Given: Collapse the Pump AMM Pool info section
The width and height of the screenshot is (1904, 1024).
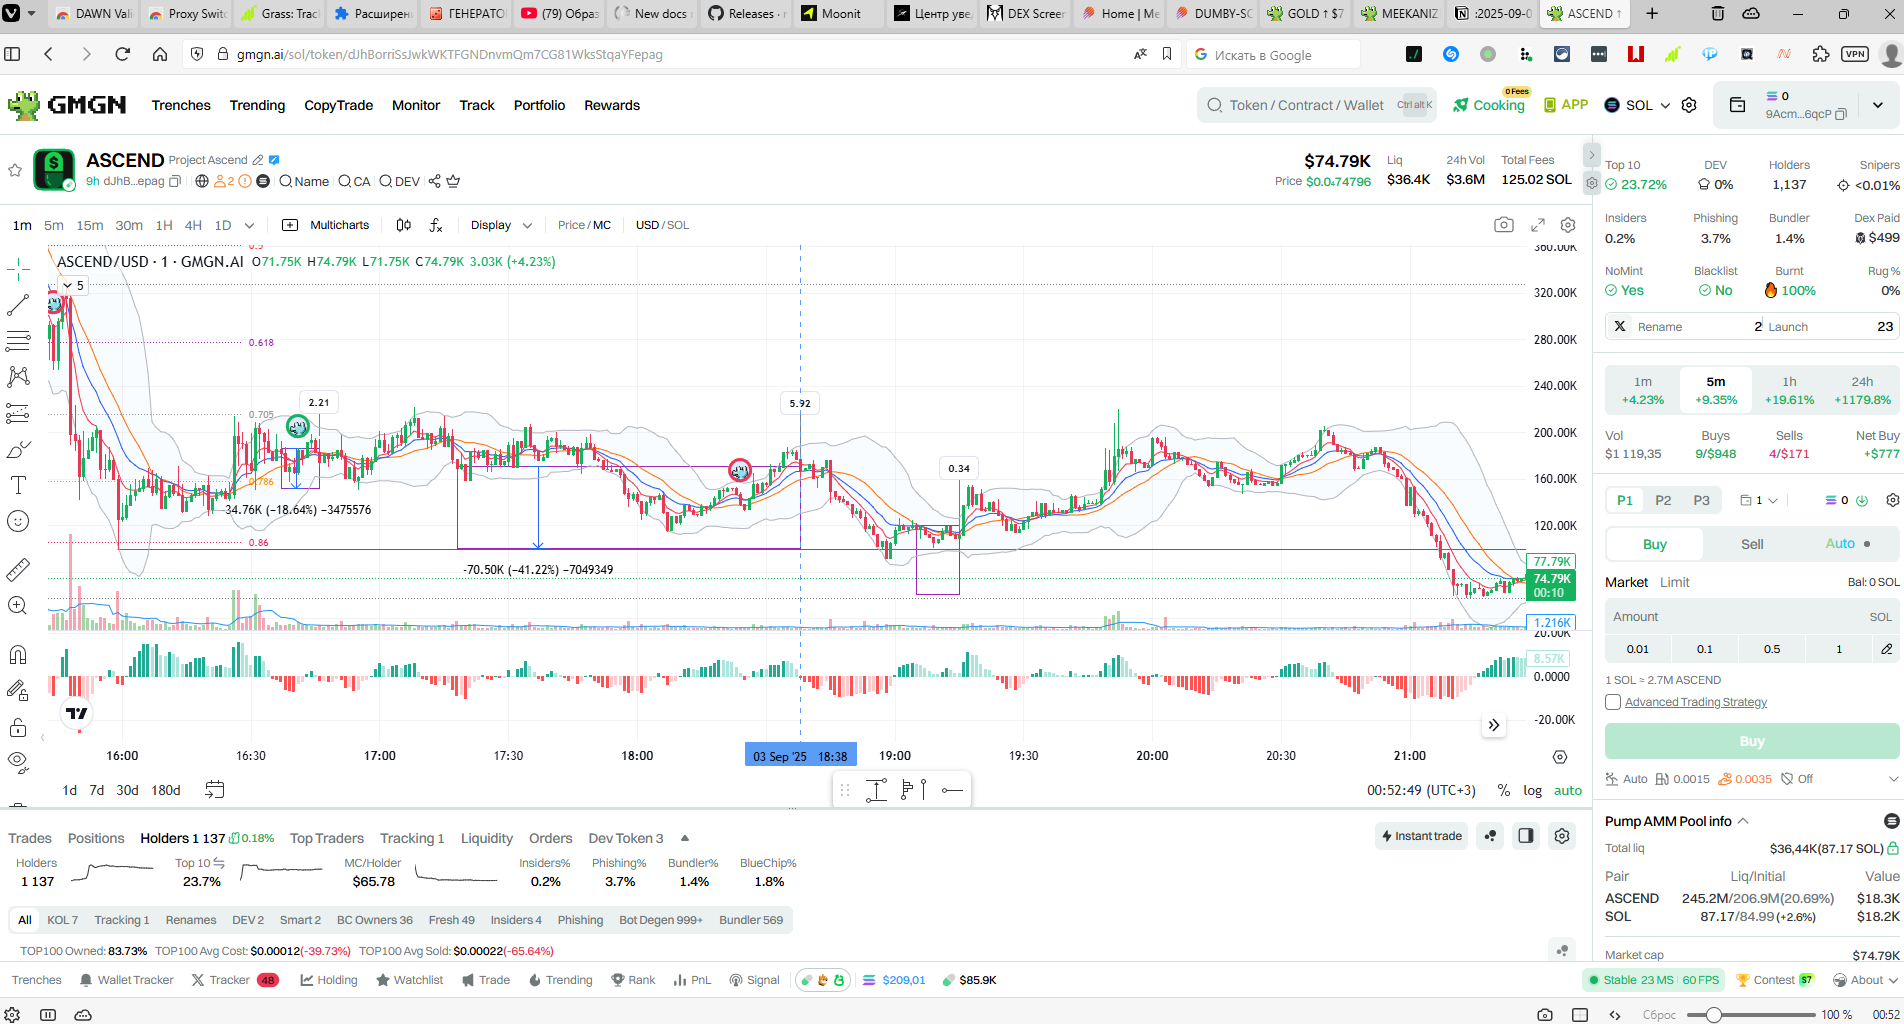Looking at the screenshot, I should pyautogui.click(x=1743, y=821).
